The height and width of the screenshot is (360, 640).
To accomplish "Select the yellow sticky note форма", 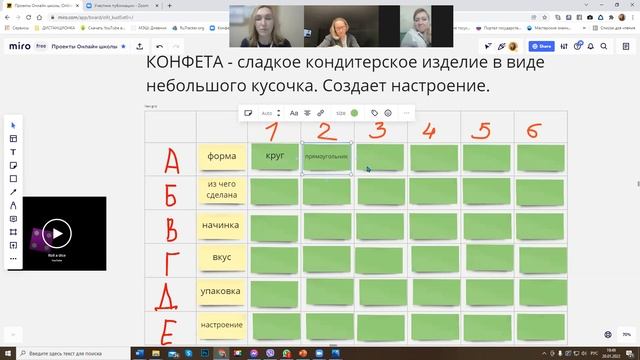I will pos(222,157).
